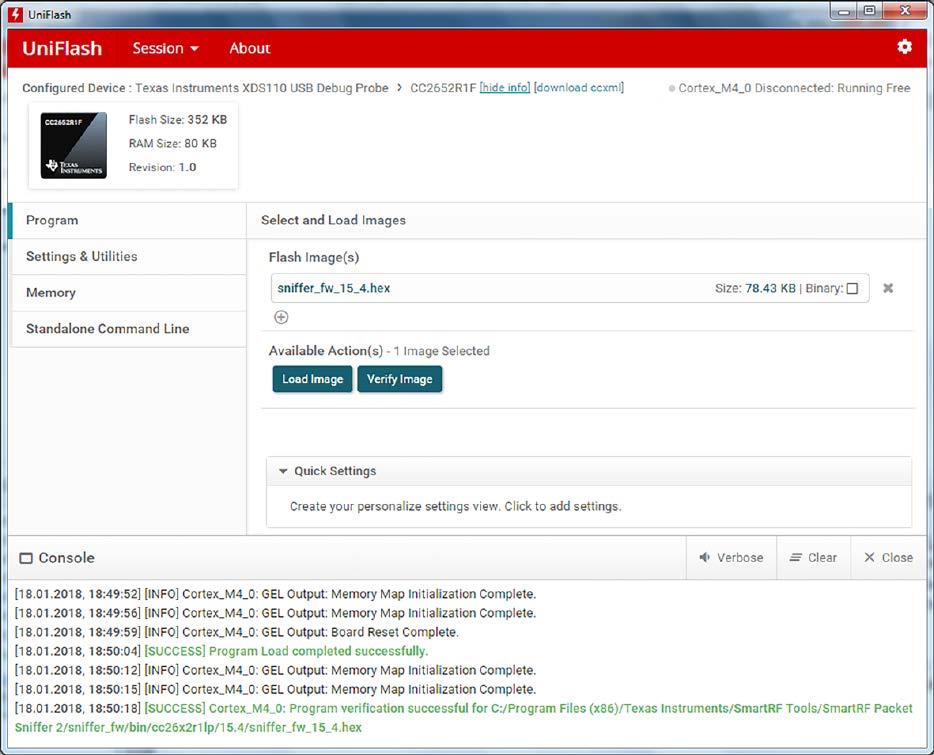
Task: Click the 18:49:52 Memory Map Initialization log line
Action: [275, 594]
